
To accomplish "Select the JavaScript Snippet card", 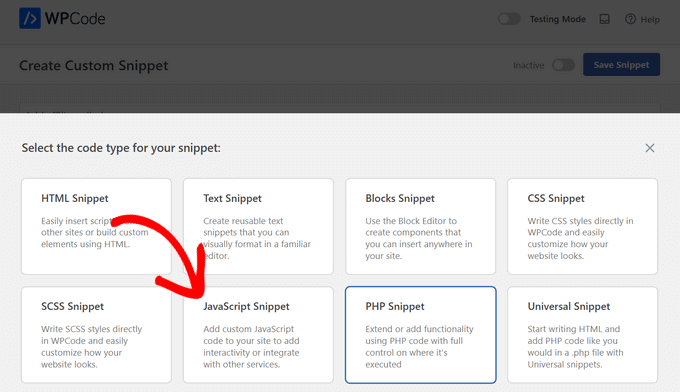I will (x=258, y=335).
